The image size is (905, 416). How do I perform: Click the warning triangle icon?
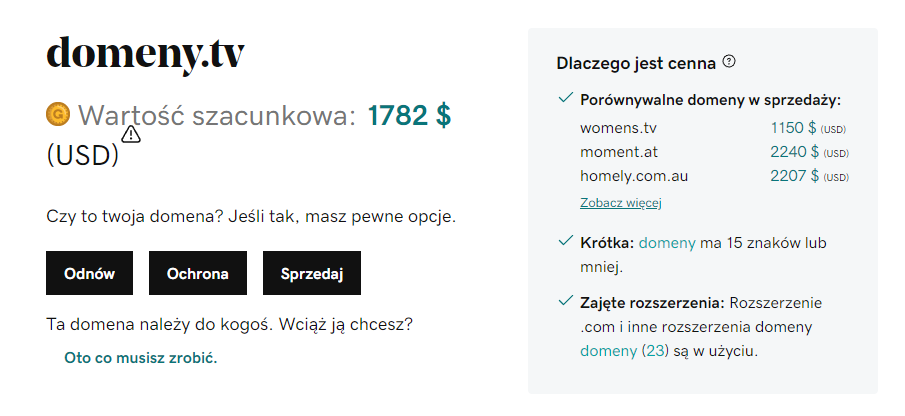(131, 134)
